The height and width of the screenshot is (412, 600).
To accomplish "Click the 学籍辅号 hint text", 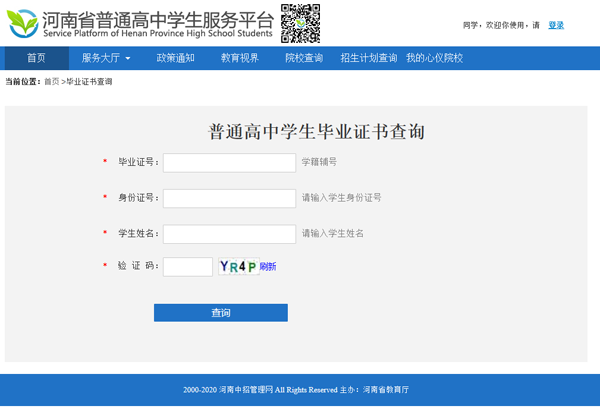I will pyautogui.click(x=319, y=162).
